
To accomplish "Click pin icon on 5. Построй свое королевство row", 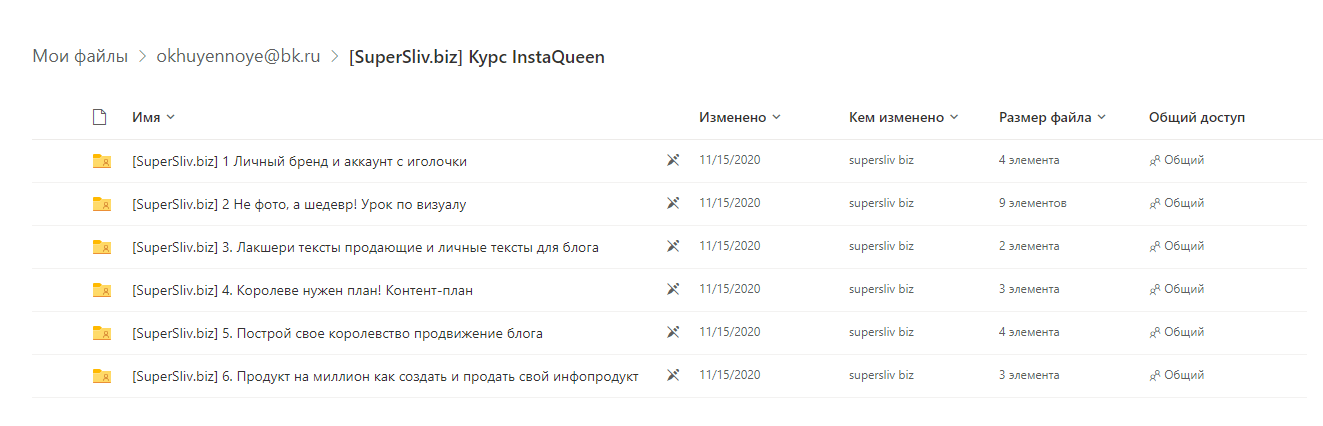I will (673, 332).
